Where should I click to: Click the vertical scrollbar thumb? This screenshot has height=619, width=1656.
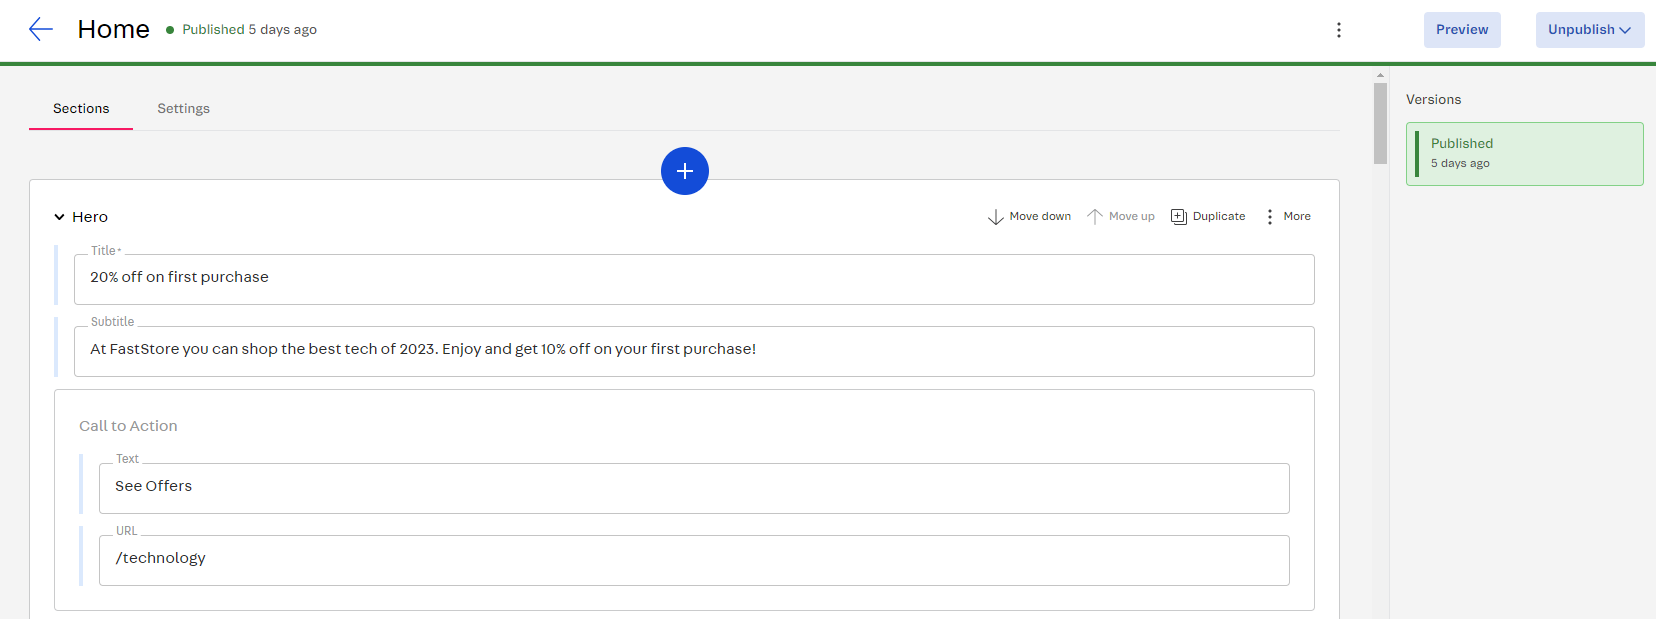1380,122
